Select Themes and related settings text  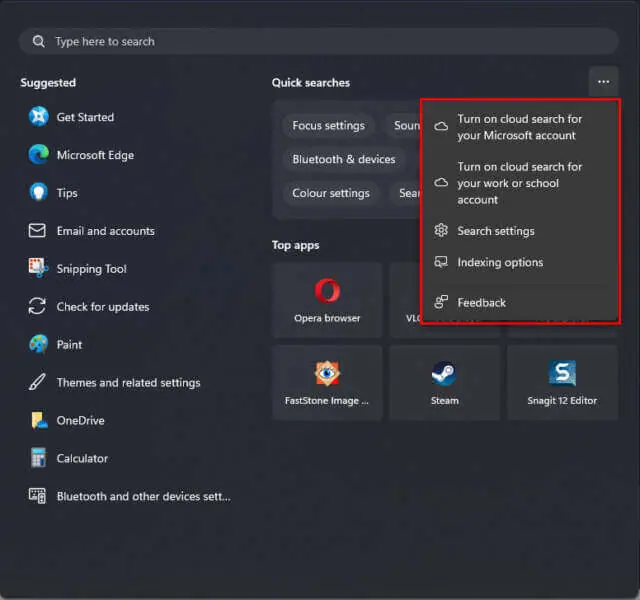pos(128,382)
